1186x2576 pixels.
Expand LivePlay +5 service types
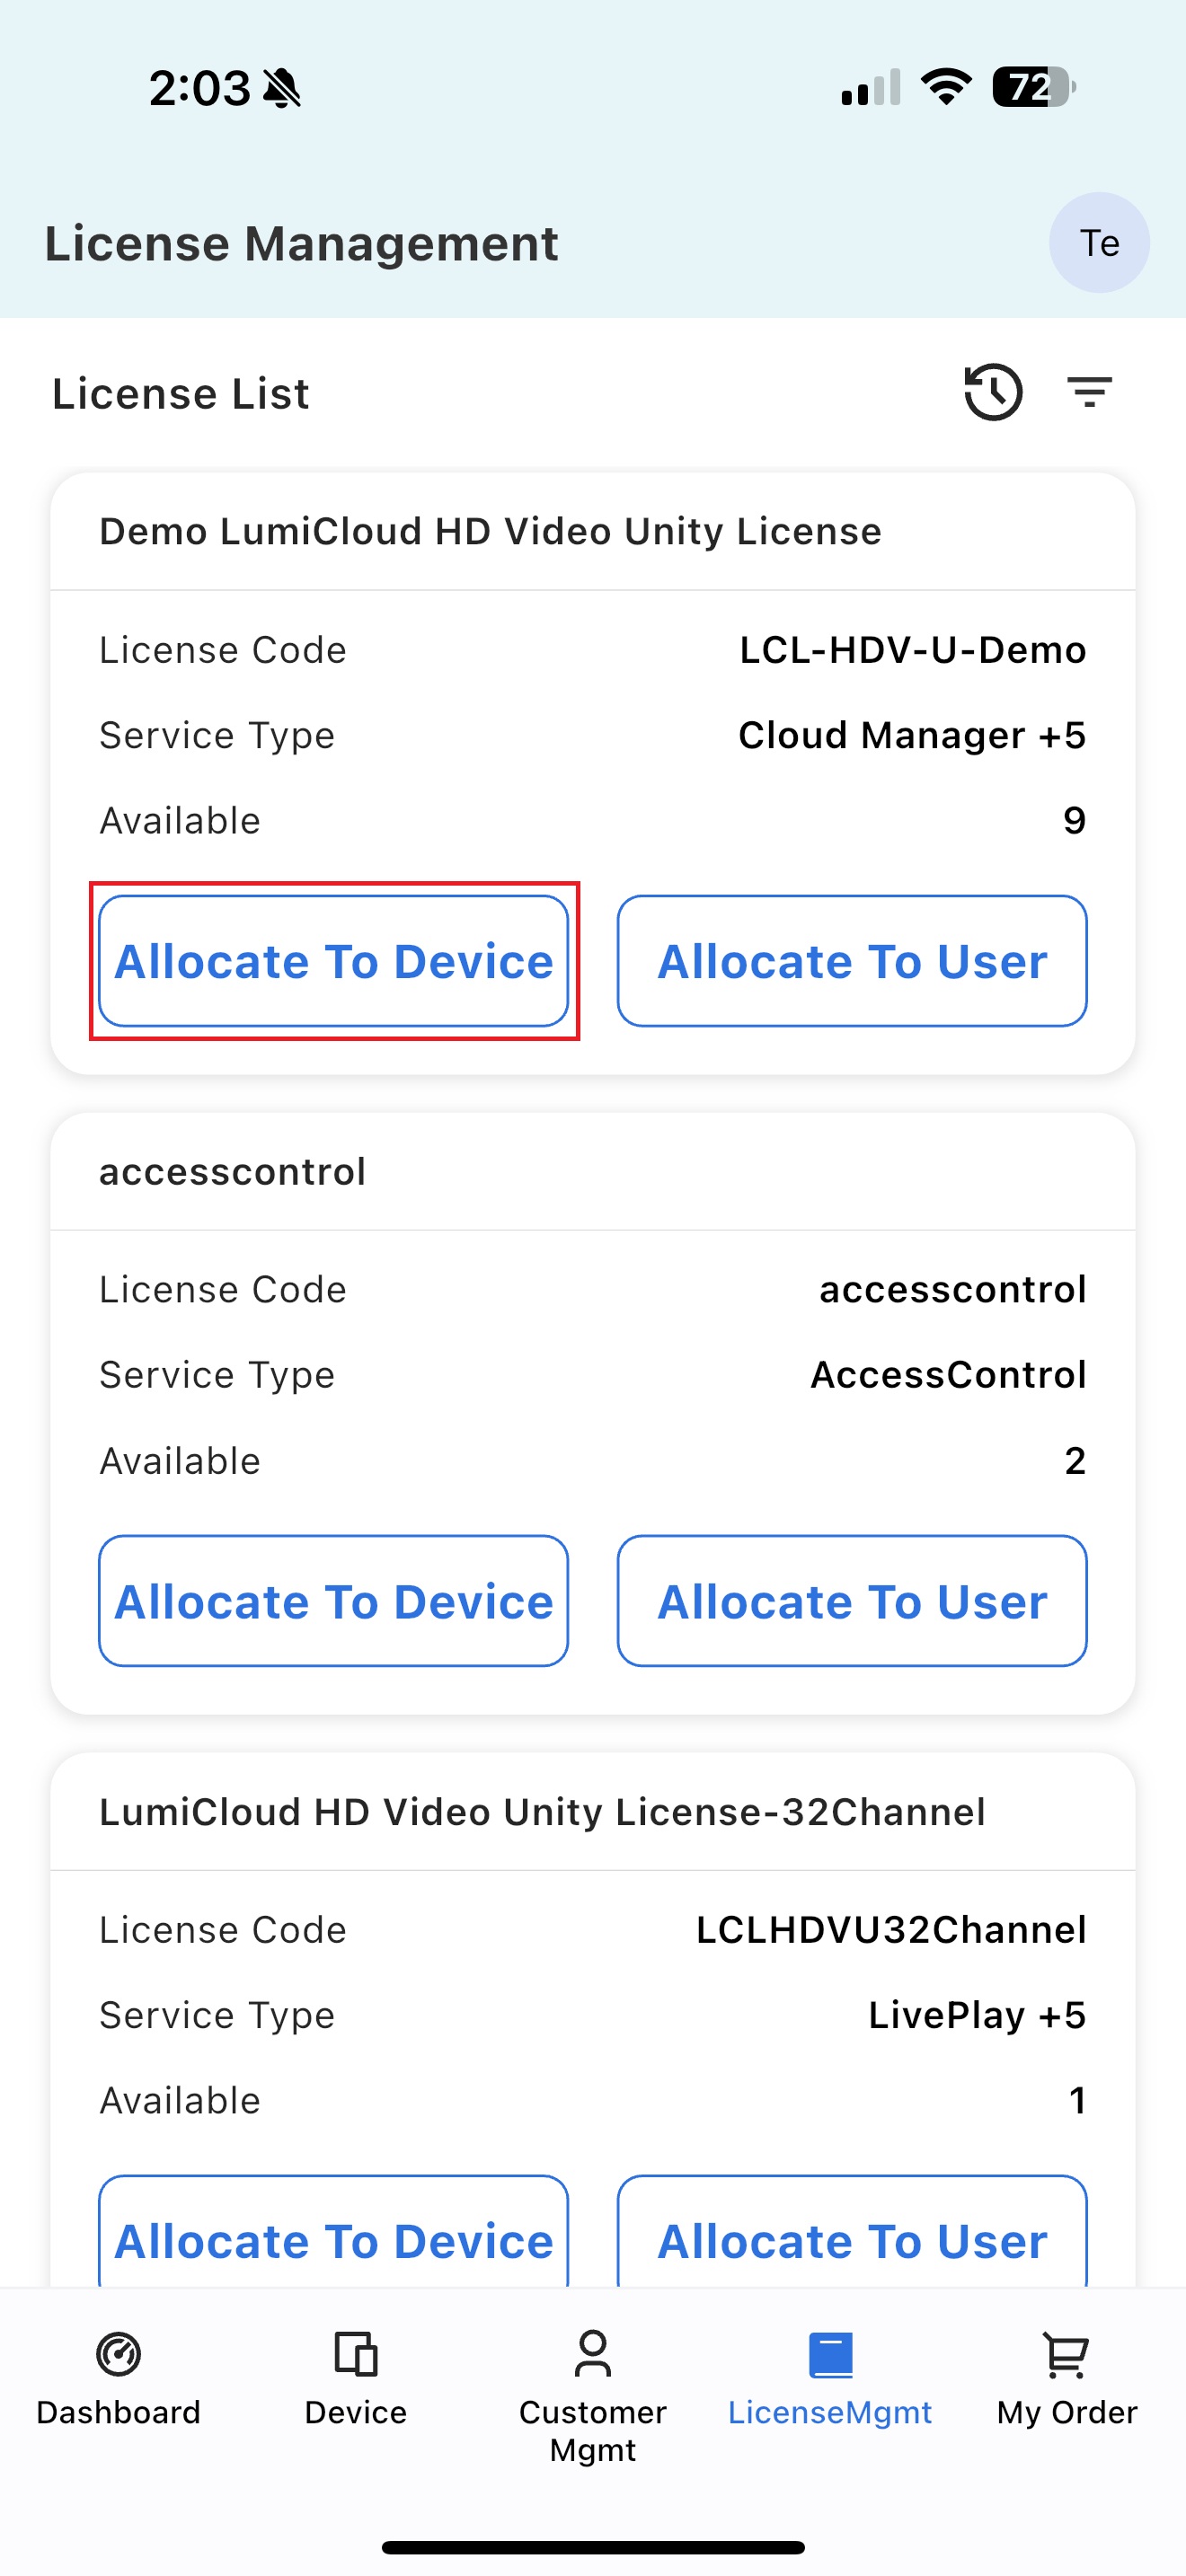pos(976,2015)
